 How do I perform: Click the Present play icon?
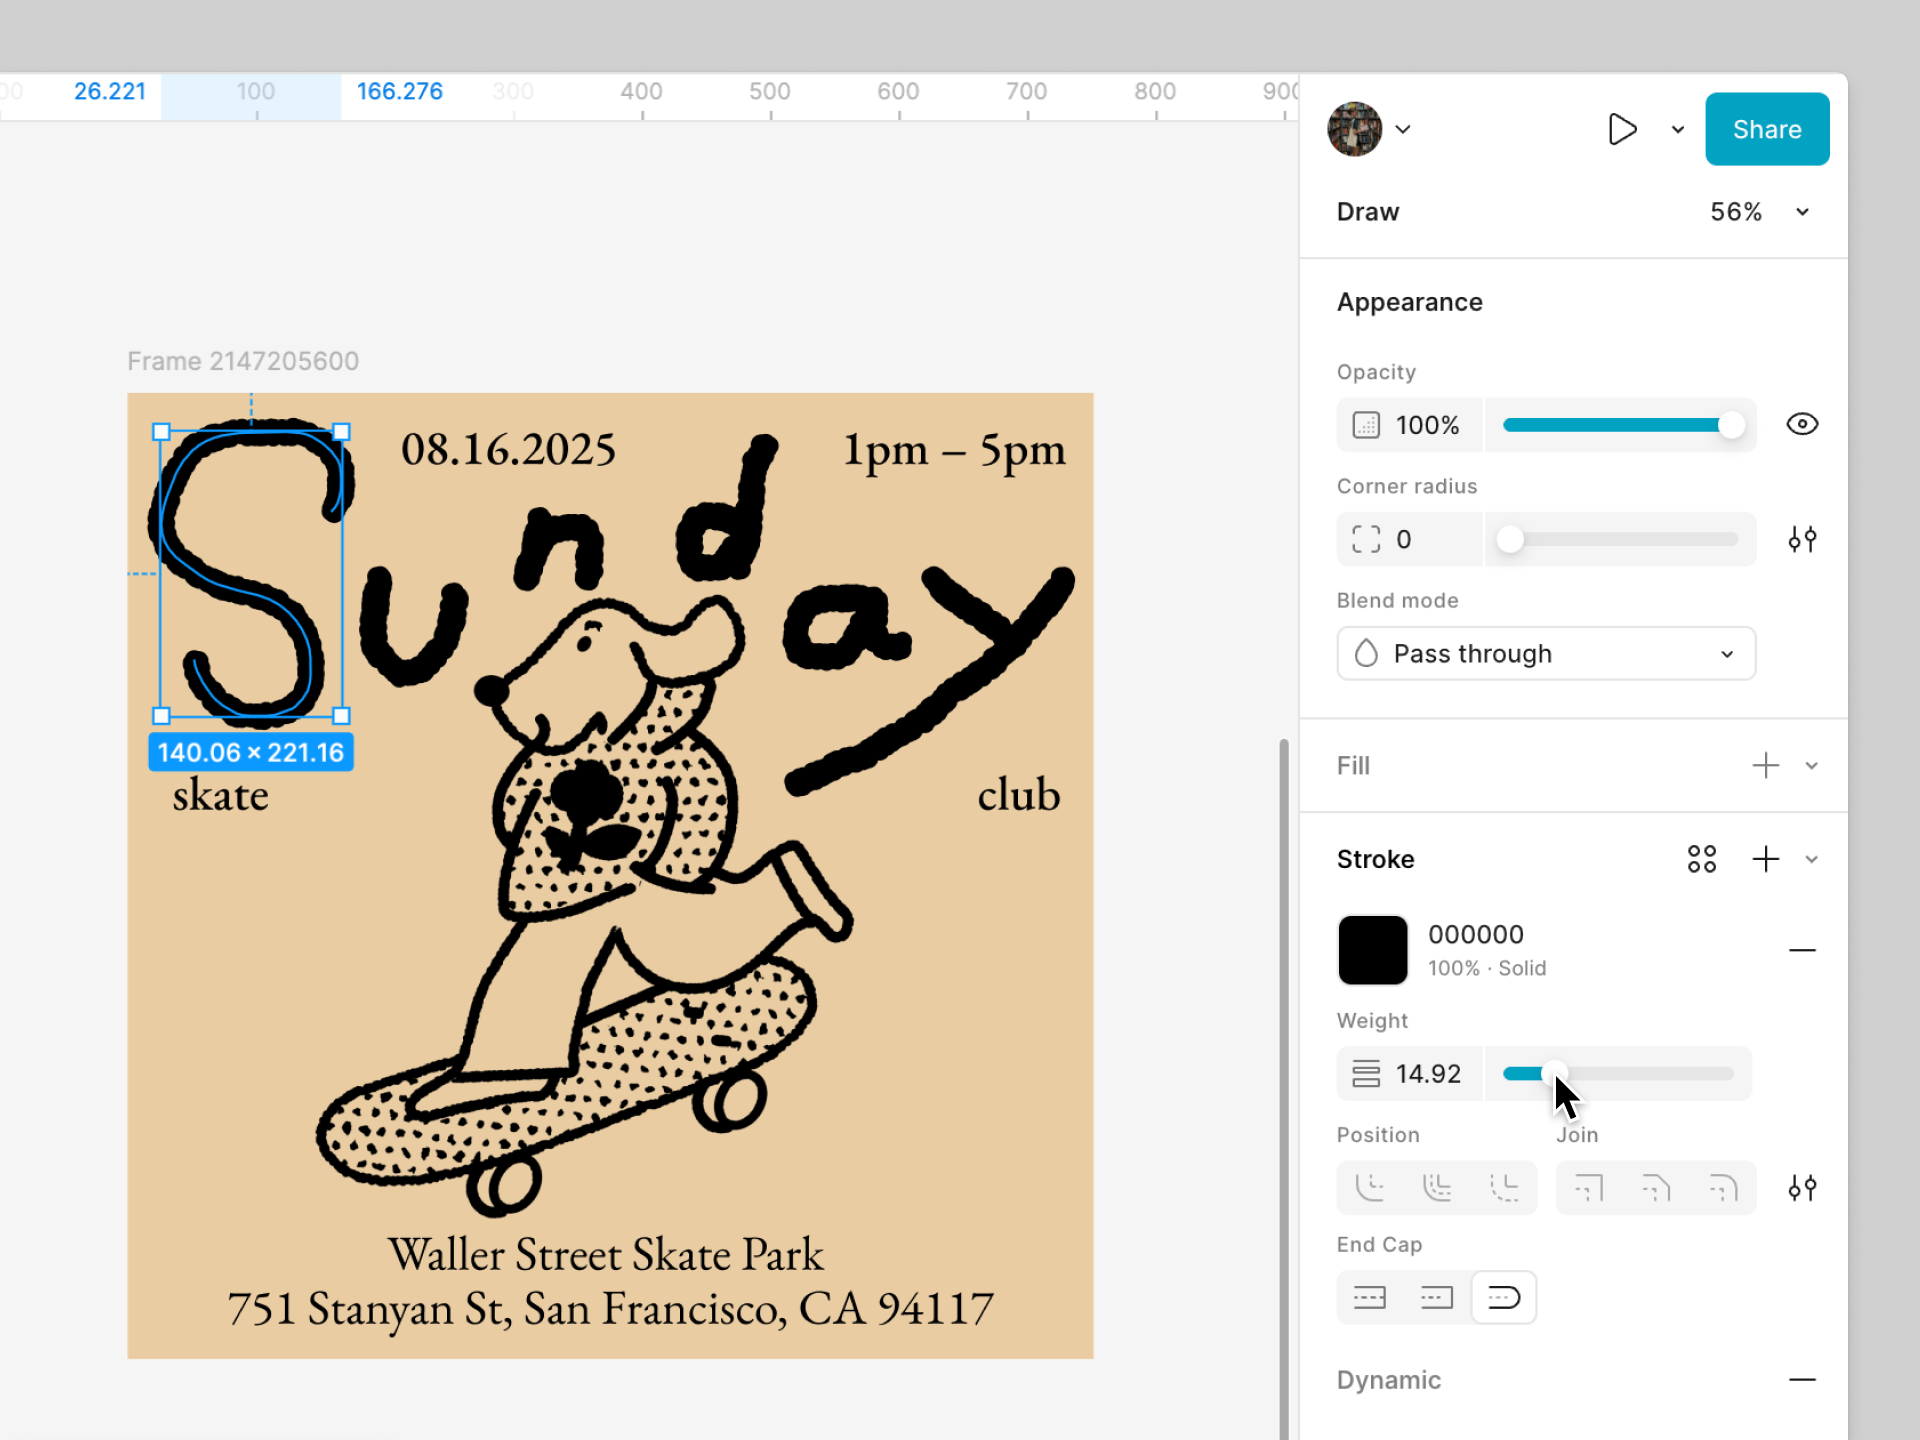pos(1621,129)
